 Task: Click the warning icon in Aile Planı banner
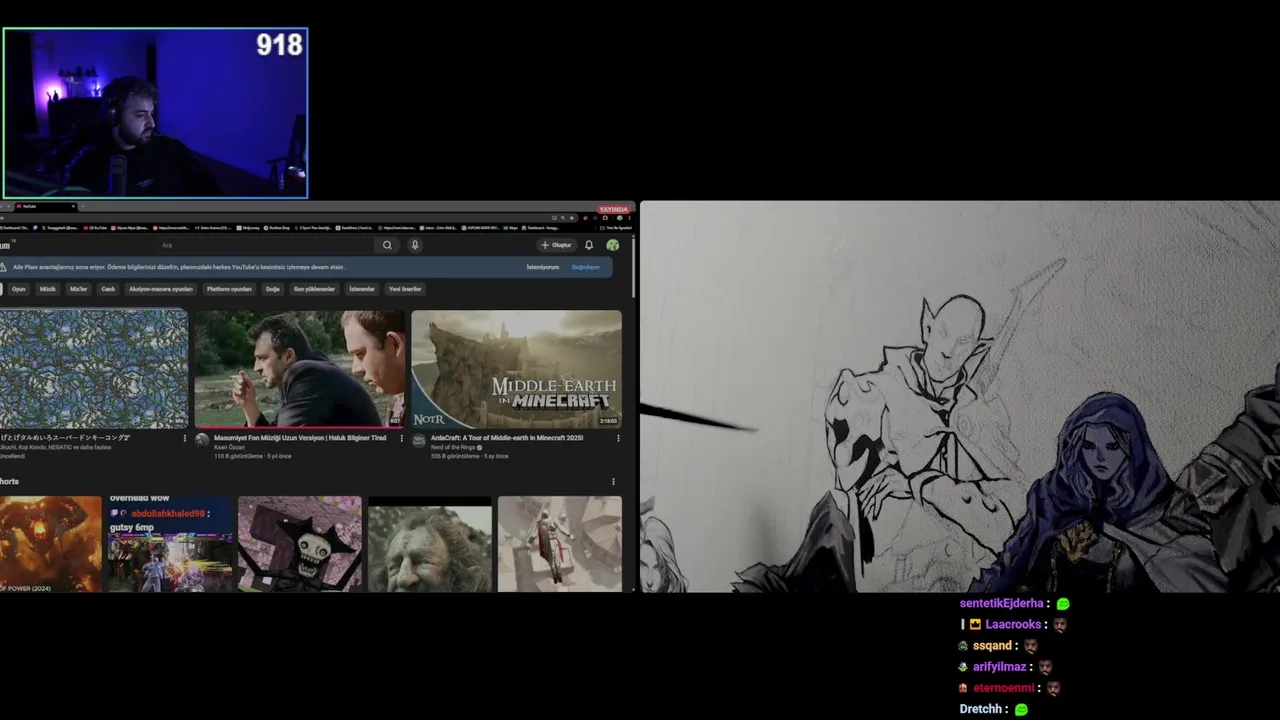[4, 267]
